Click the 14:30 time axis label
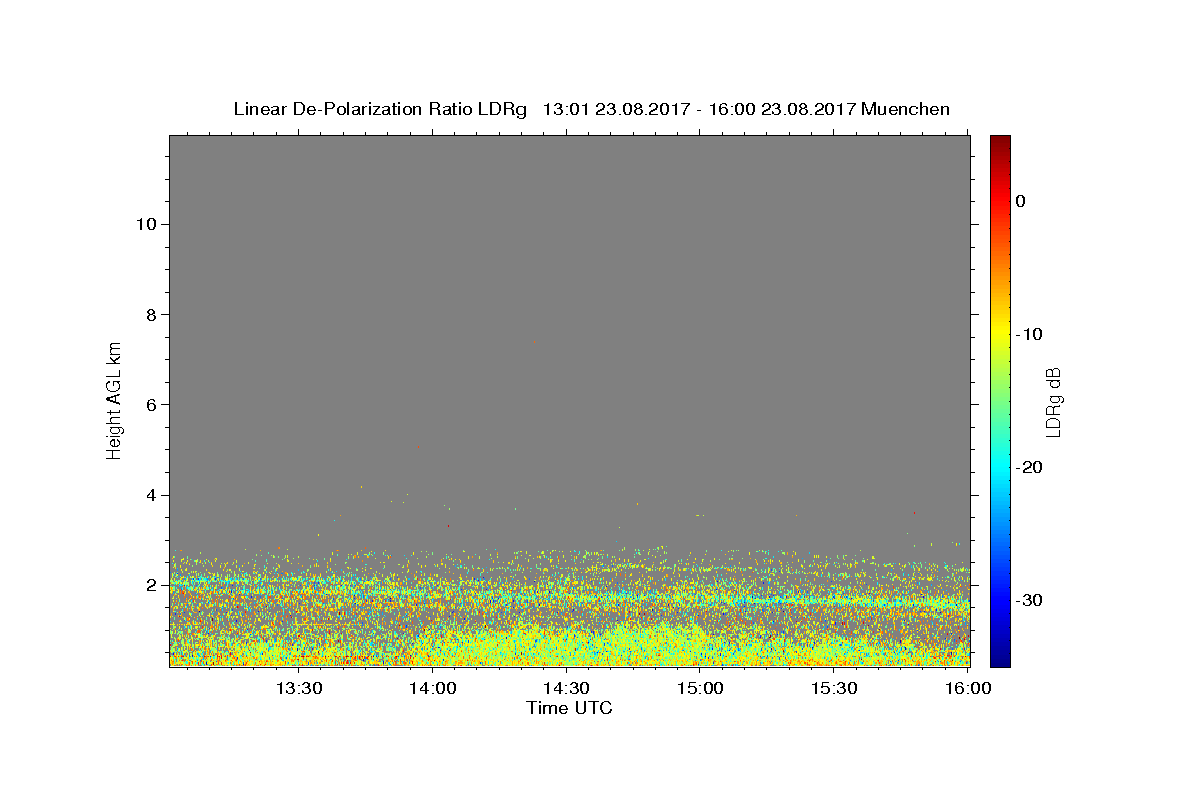1200x800 pixels. coord(567,688)
